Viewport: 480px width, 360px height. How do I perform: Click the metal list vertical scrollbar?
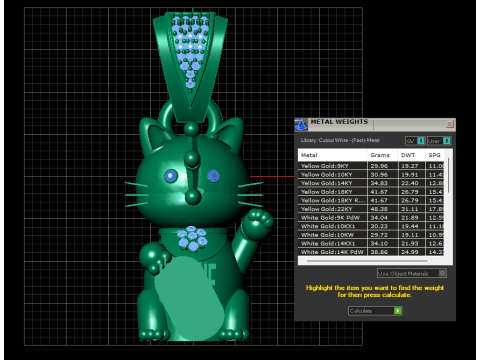pos(449,175)
